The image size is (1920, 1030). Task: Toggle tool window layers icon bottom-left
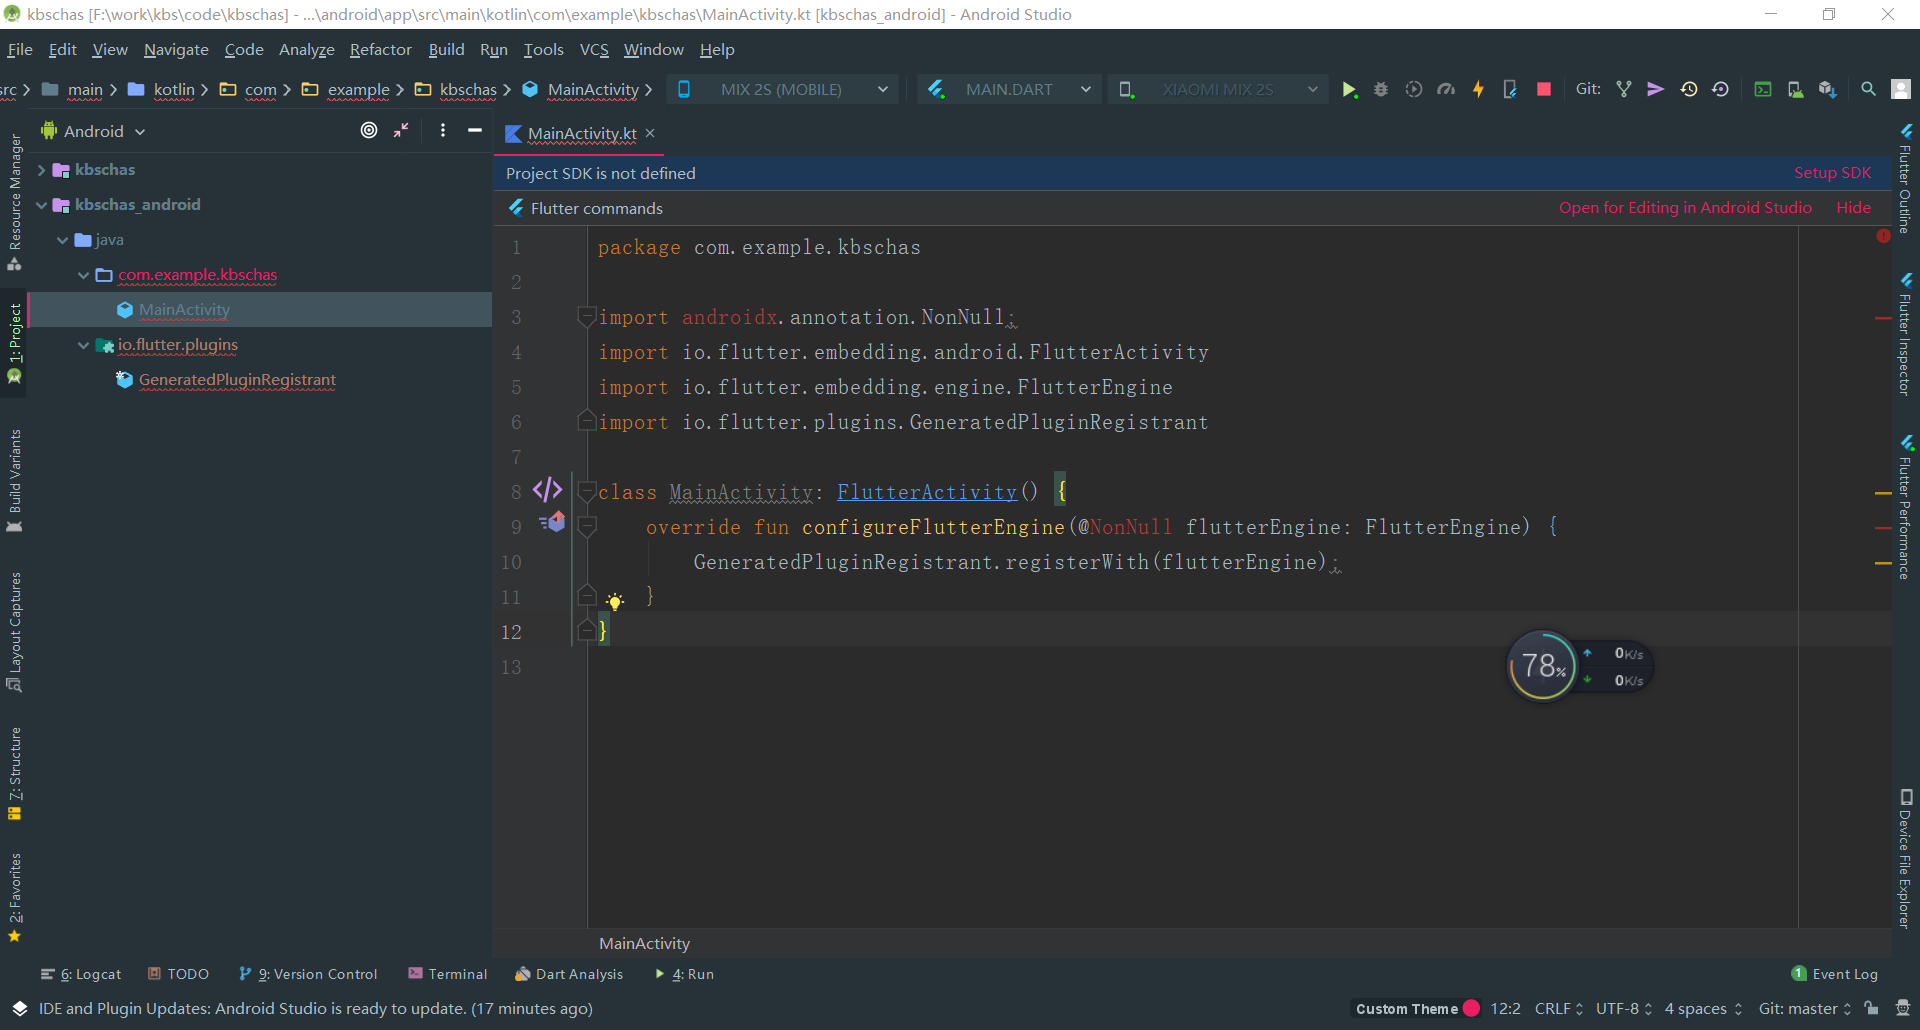tap(19, 1008)
